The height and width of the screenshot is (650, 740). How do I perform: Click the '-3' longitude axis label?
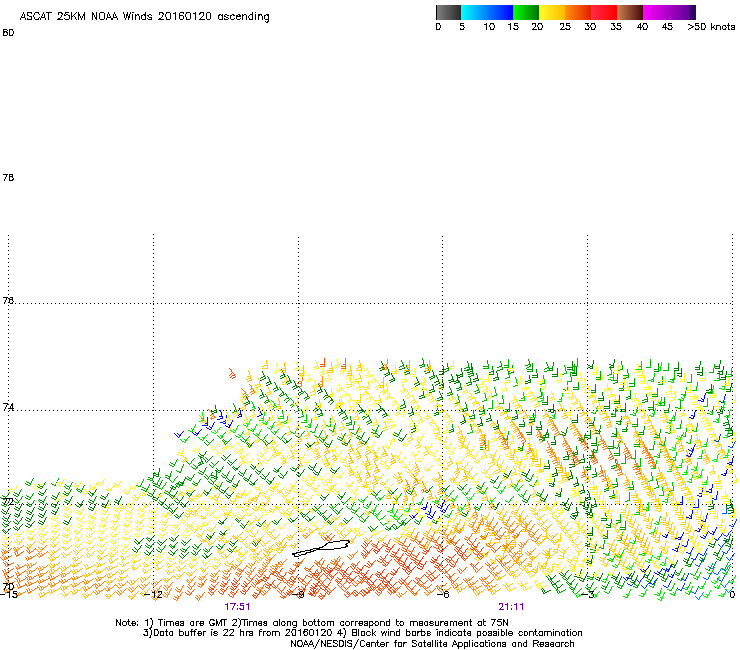pyautogui.click(x=587, y=594)
